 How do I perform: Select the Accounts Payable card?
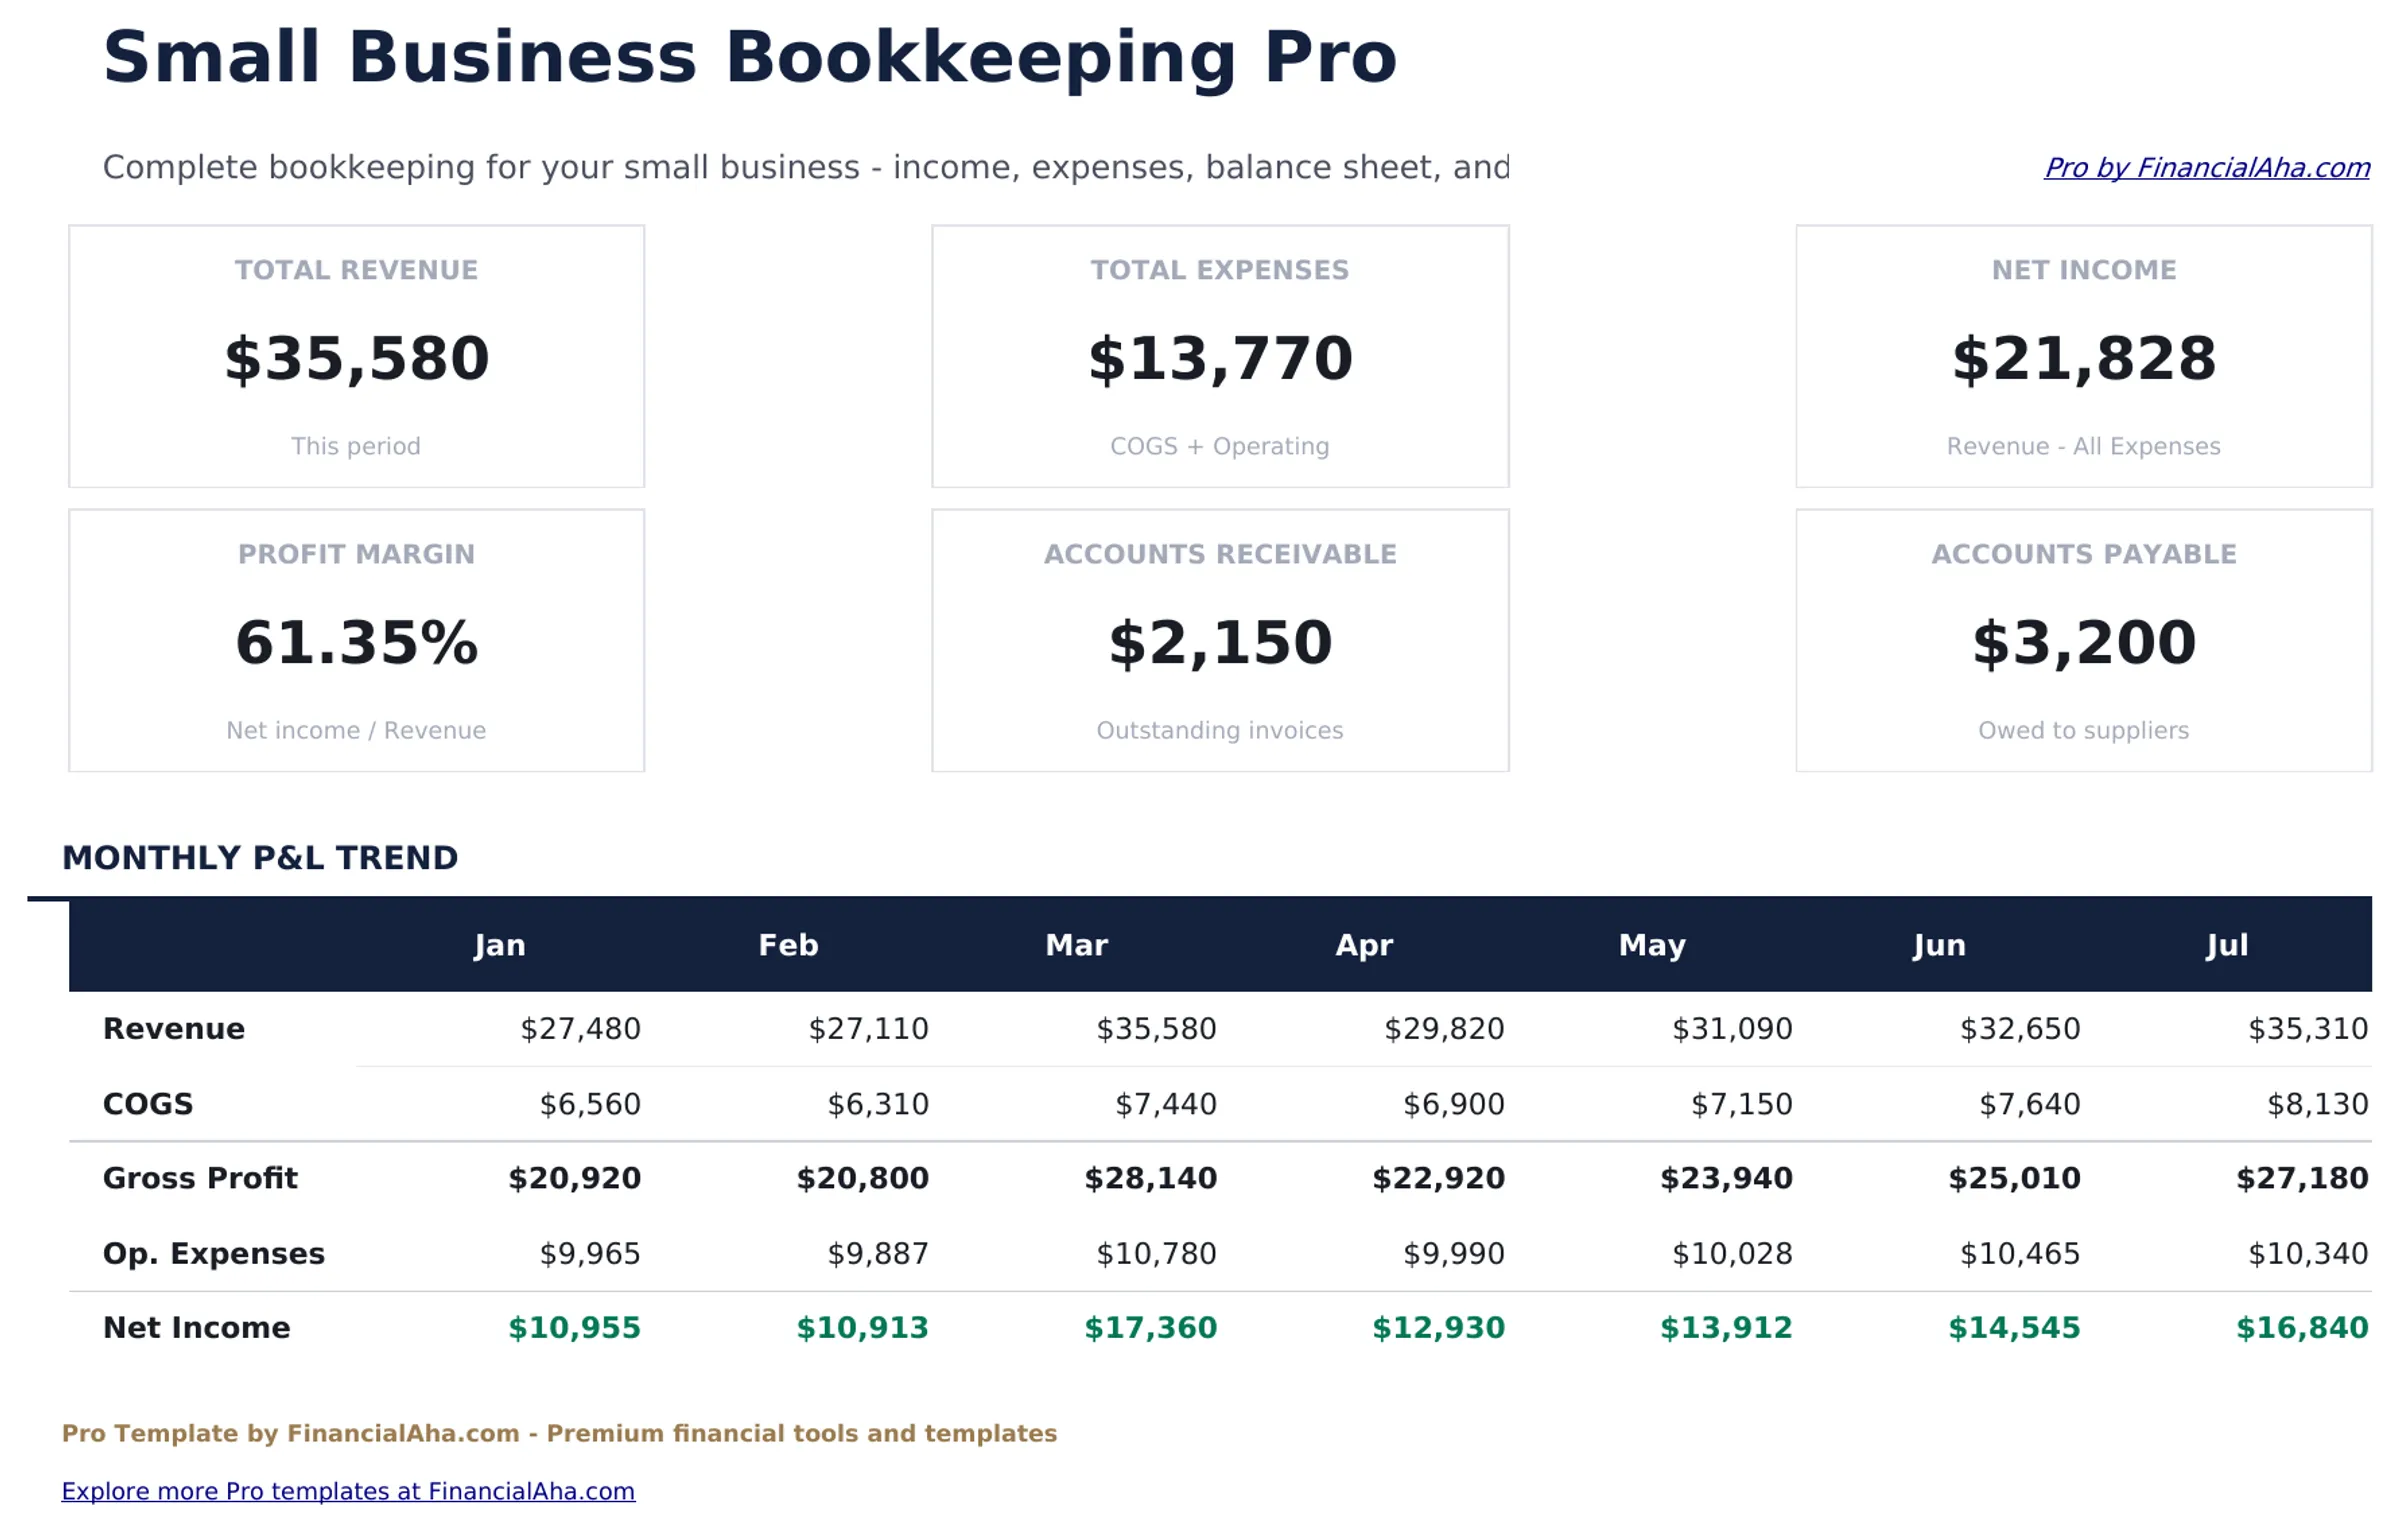pos(2083,641)
